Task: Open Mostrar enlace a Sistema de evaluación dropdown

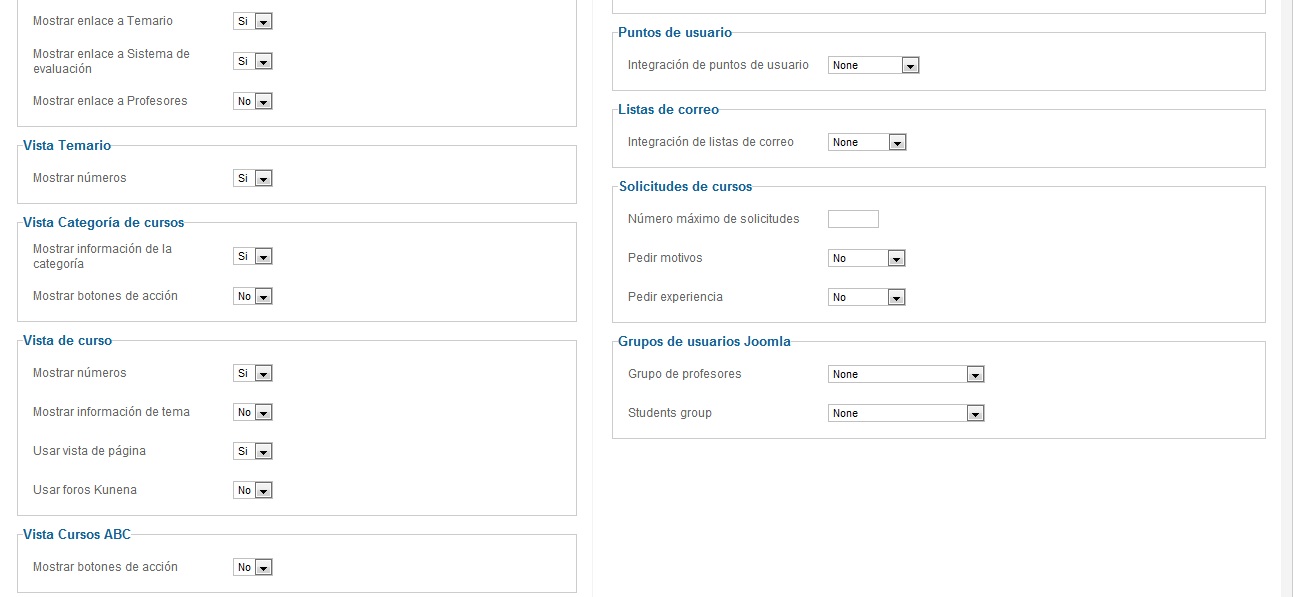Action: point(253,61)
